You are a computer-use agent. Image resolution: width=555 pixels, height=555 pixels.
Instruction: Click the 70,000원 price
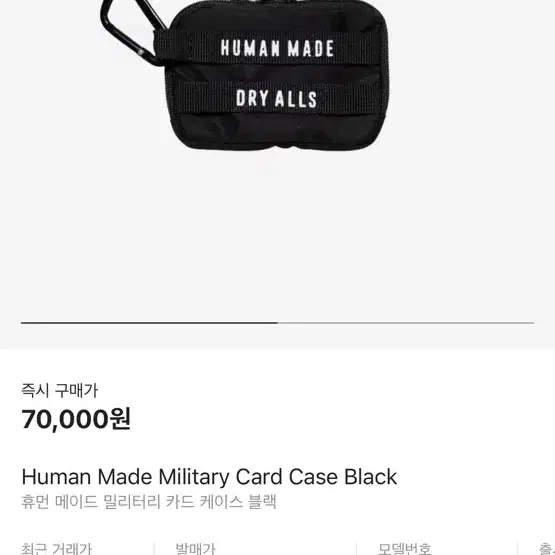click(76, 419)
